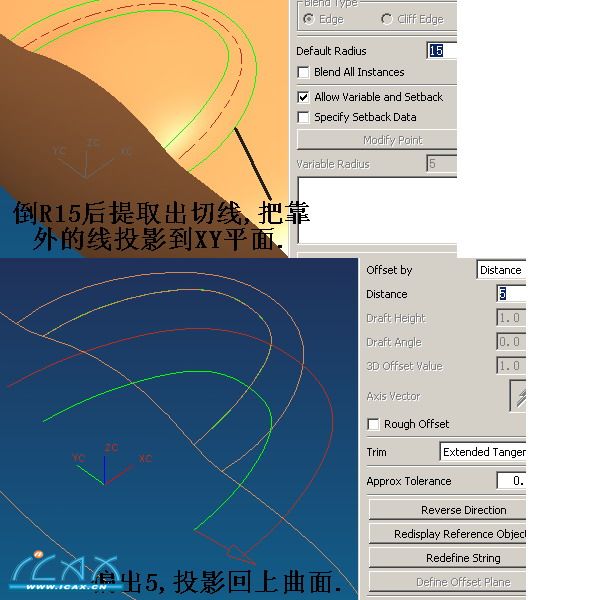Tick the Specify Setback Data checkbox
This screenshot has height=600, width=600.
click(x=303, y=117)
